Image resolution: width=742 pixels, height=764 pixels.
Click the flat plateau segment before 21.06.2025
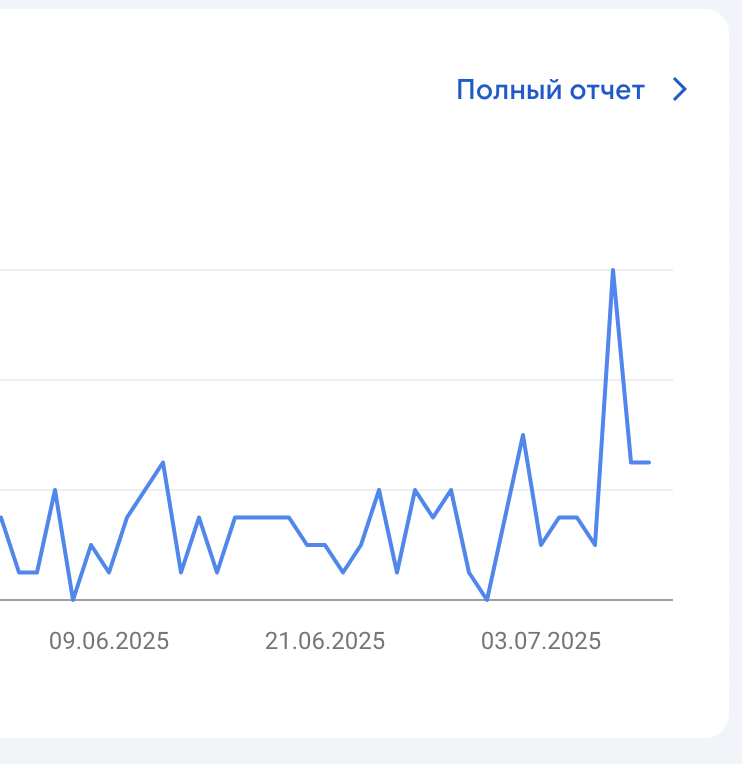(262, 517)
